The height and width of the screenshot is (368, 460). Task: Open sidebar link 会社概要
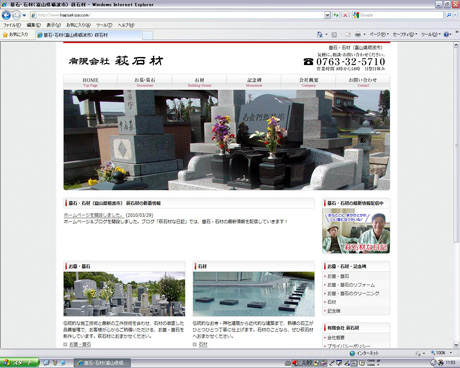pos(336,338)
